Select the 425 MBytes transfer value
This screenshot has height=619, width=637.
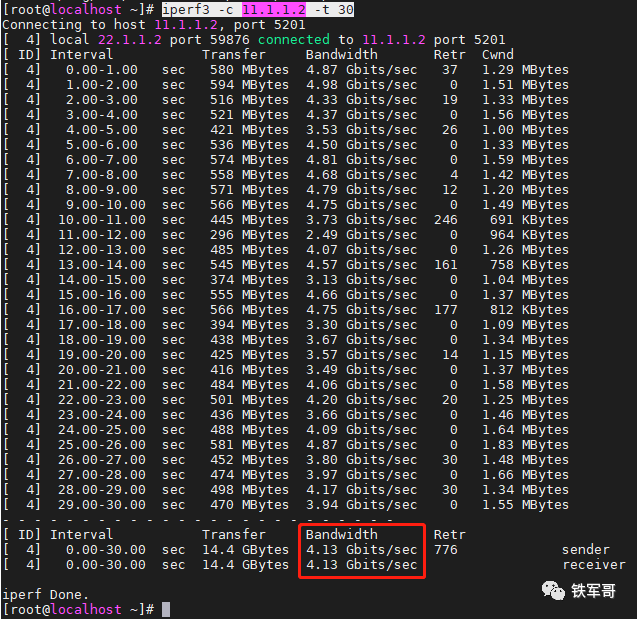point(249,355)
